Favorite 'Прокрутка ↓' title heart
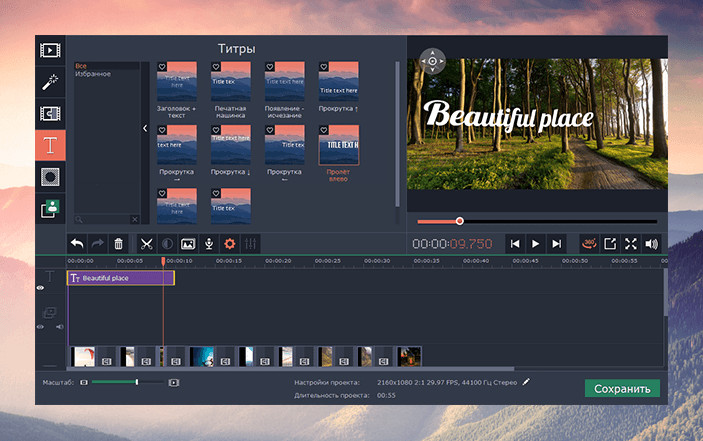703x441 pixels. tap(216, 130)
